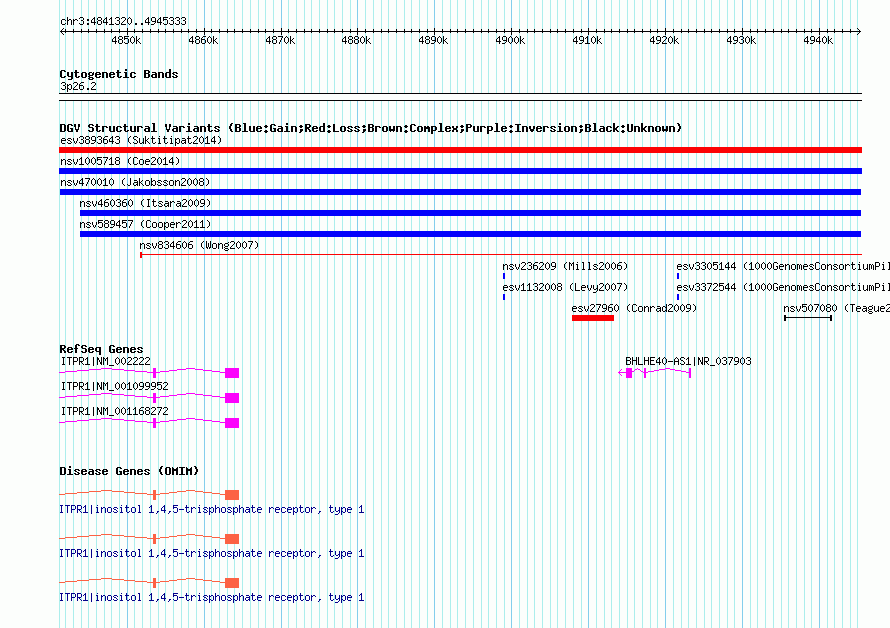Click the third orange OMIM ITPR1 exon block
This screenshot has height=628, width=890.
pos(232,583)
